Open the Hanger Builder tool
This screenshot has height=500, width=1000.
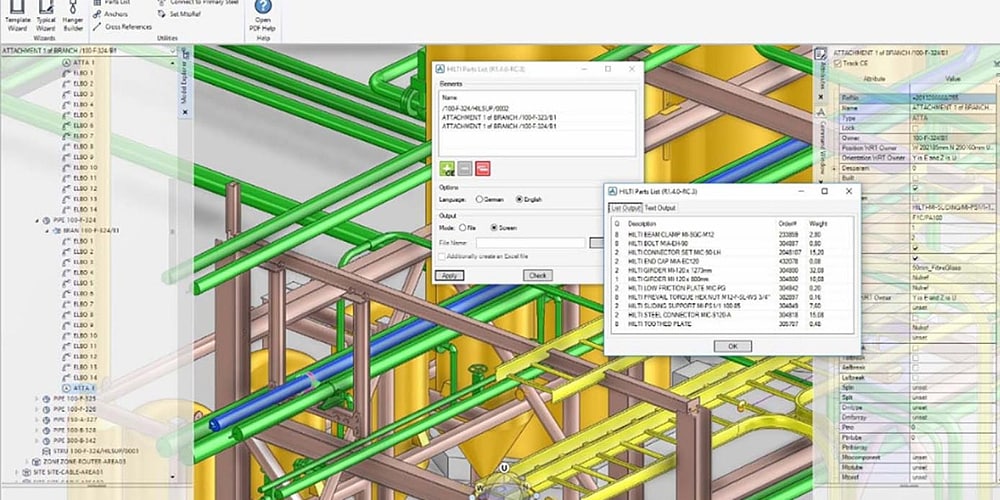coord(73,16)
